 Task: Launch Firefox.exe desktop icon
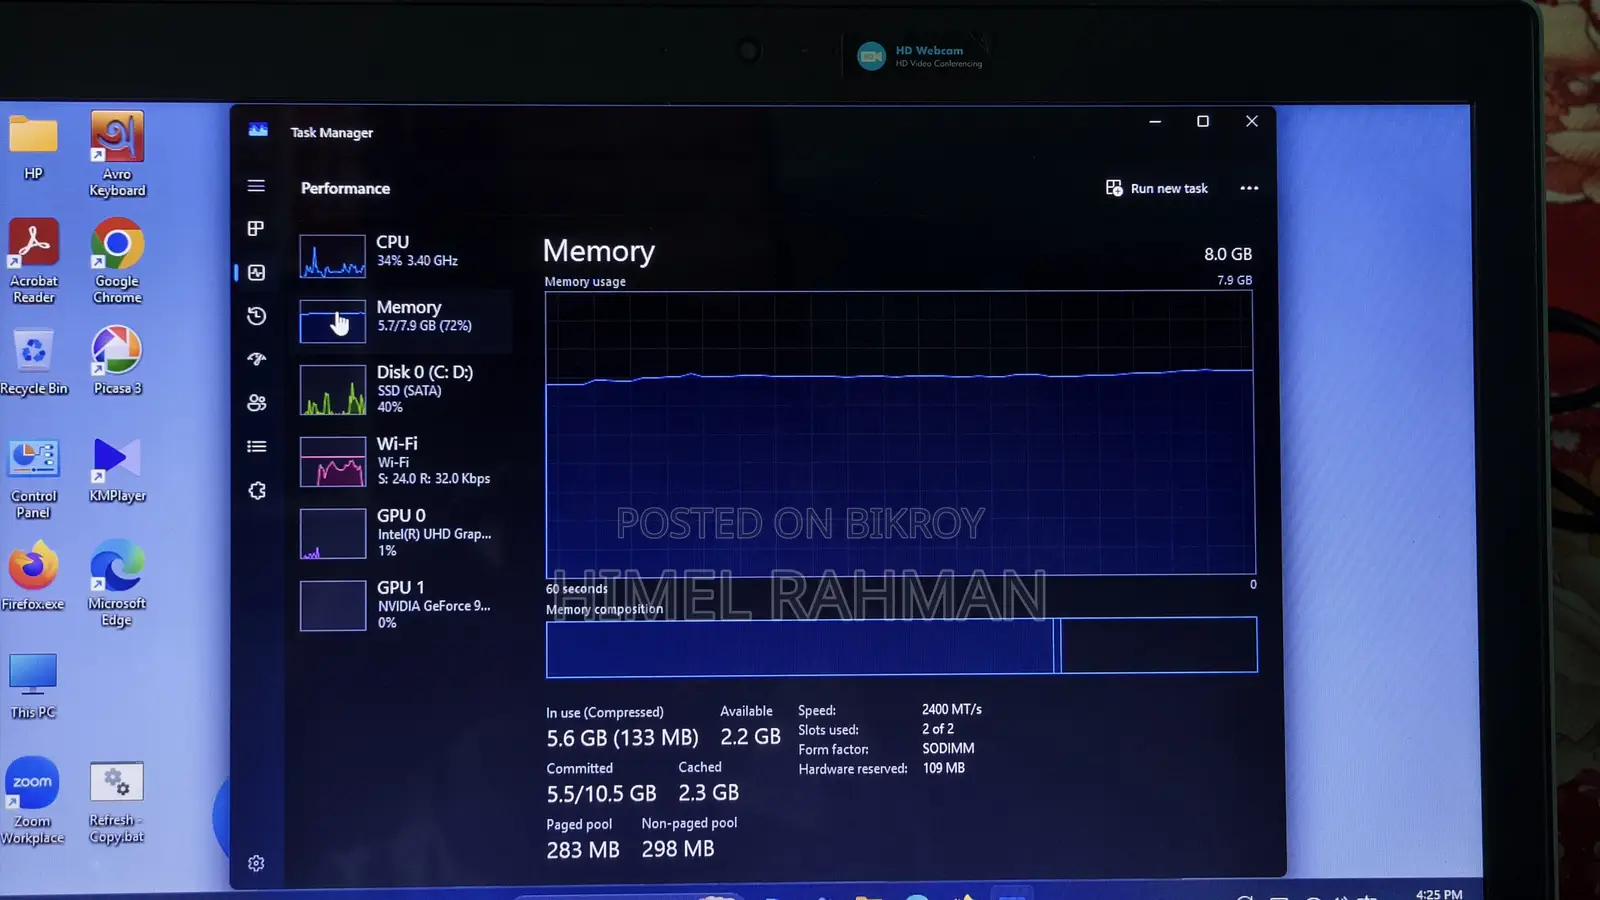[33, 576]
